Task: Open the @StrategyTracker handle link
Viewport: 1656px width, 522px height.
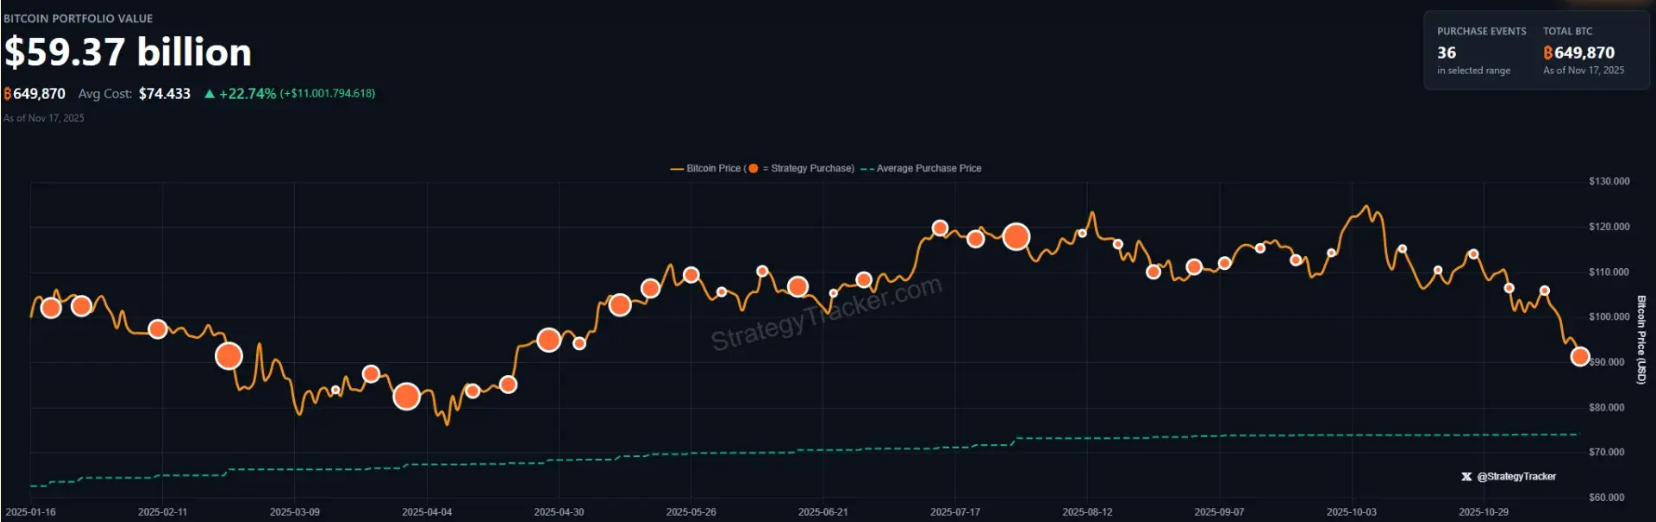Action: [1516, 477]
